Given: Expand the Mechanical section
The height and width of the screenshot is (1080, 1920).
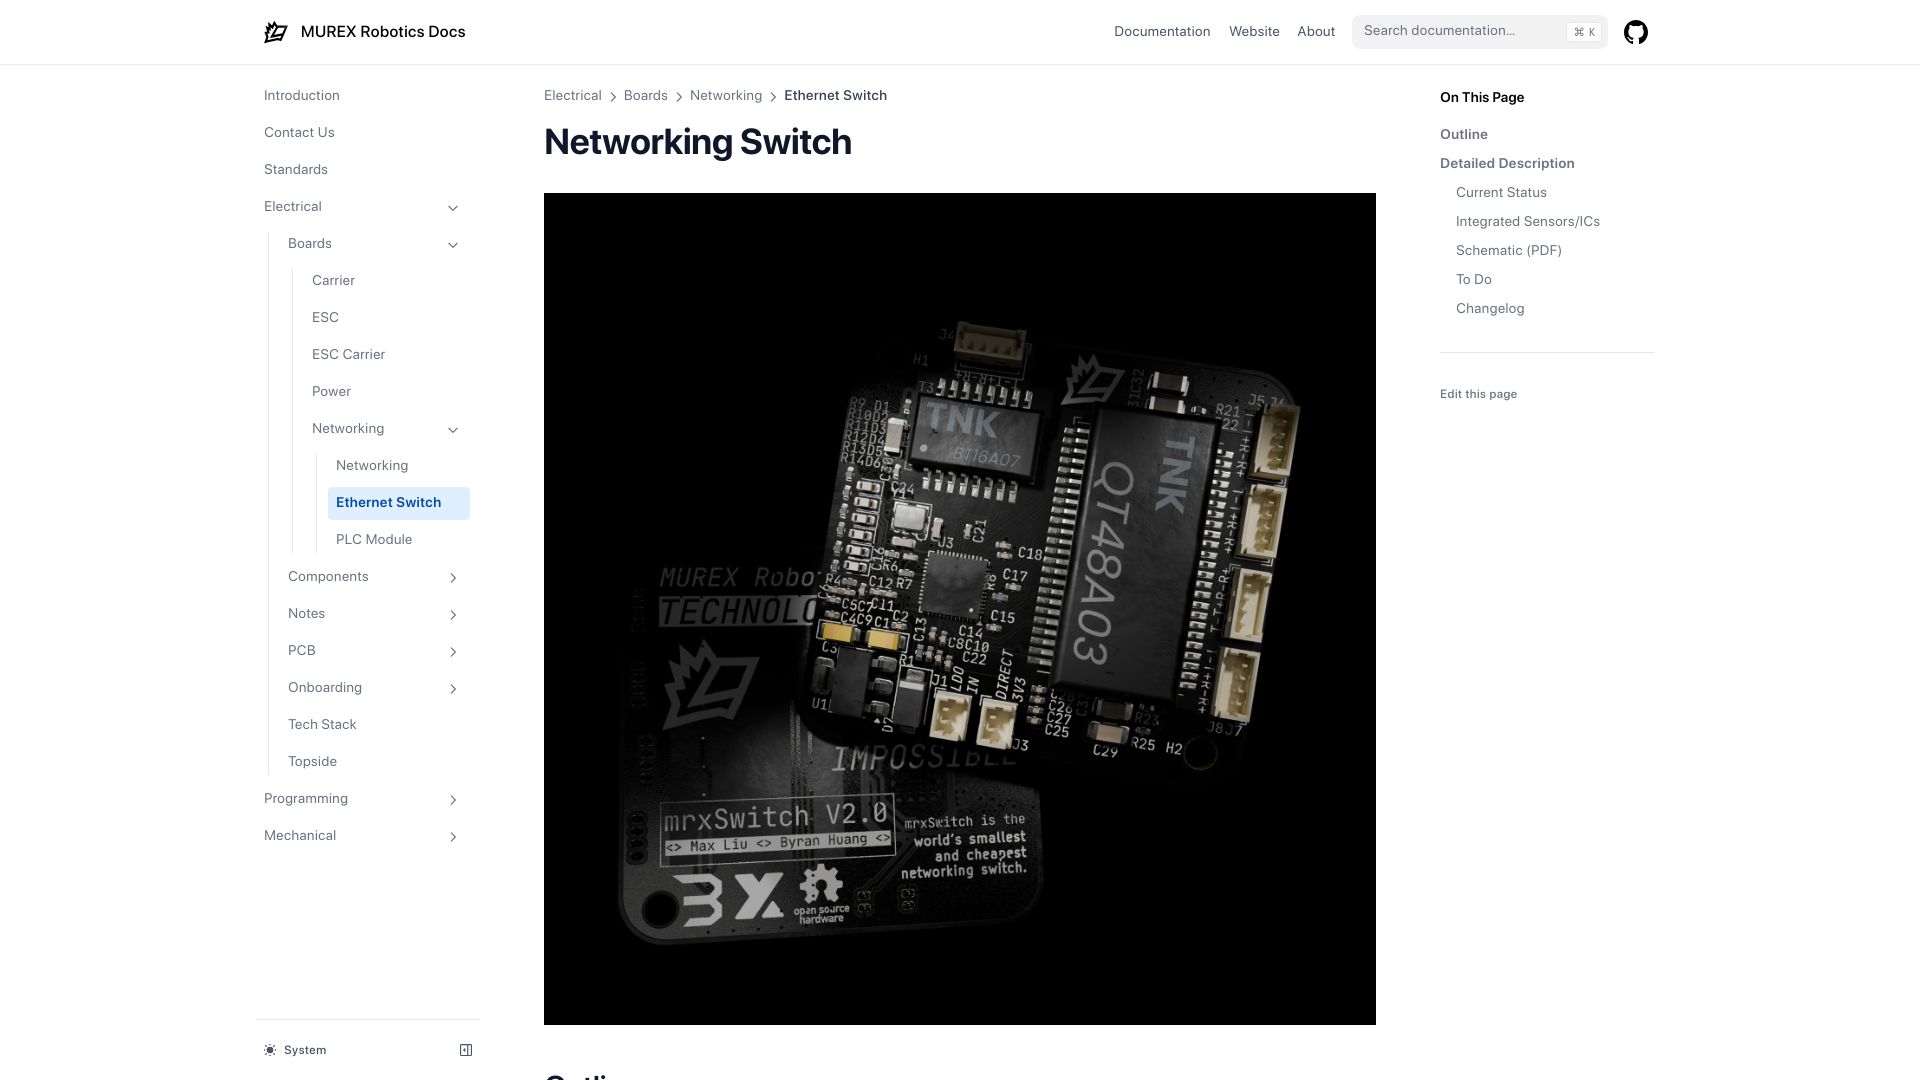Looking at the screenshot, I should point(453,837).
